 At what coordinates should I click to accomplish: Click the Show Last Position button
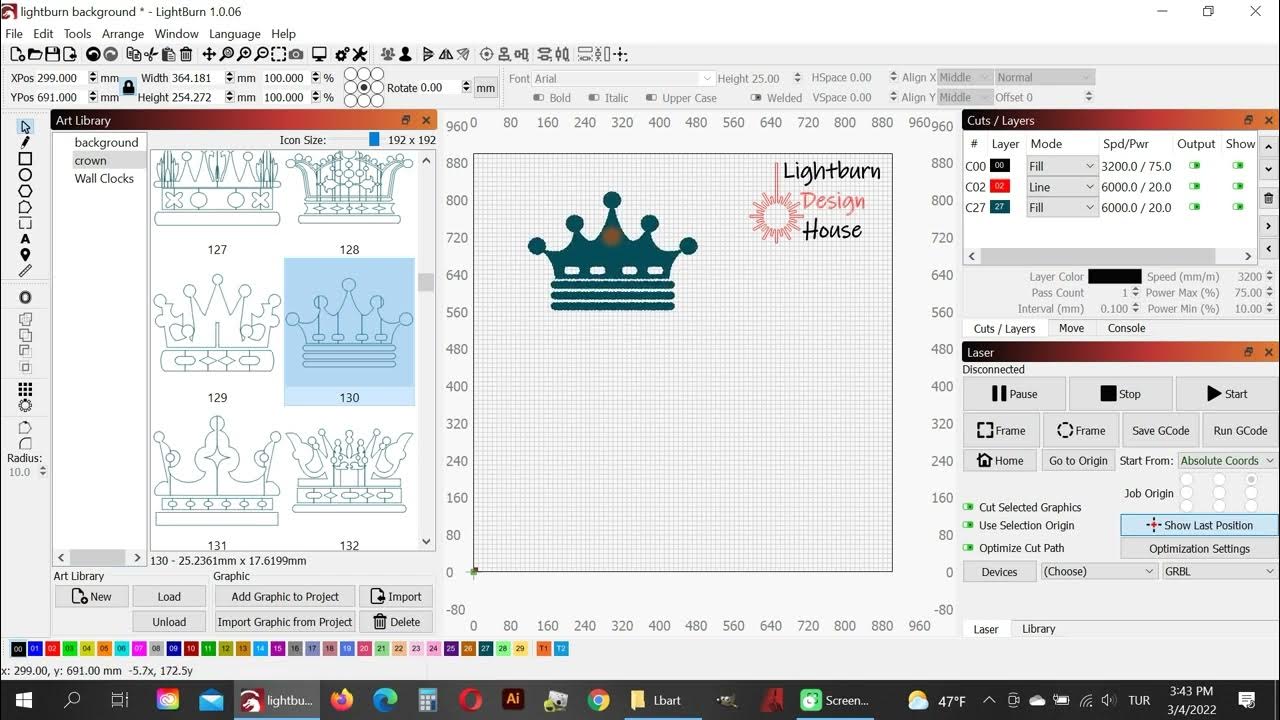1199,525
